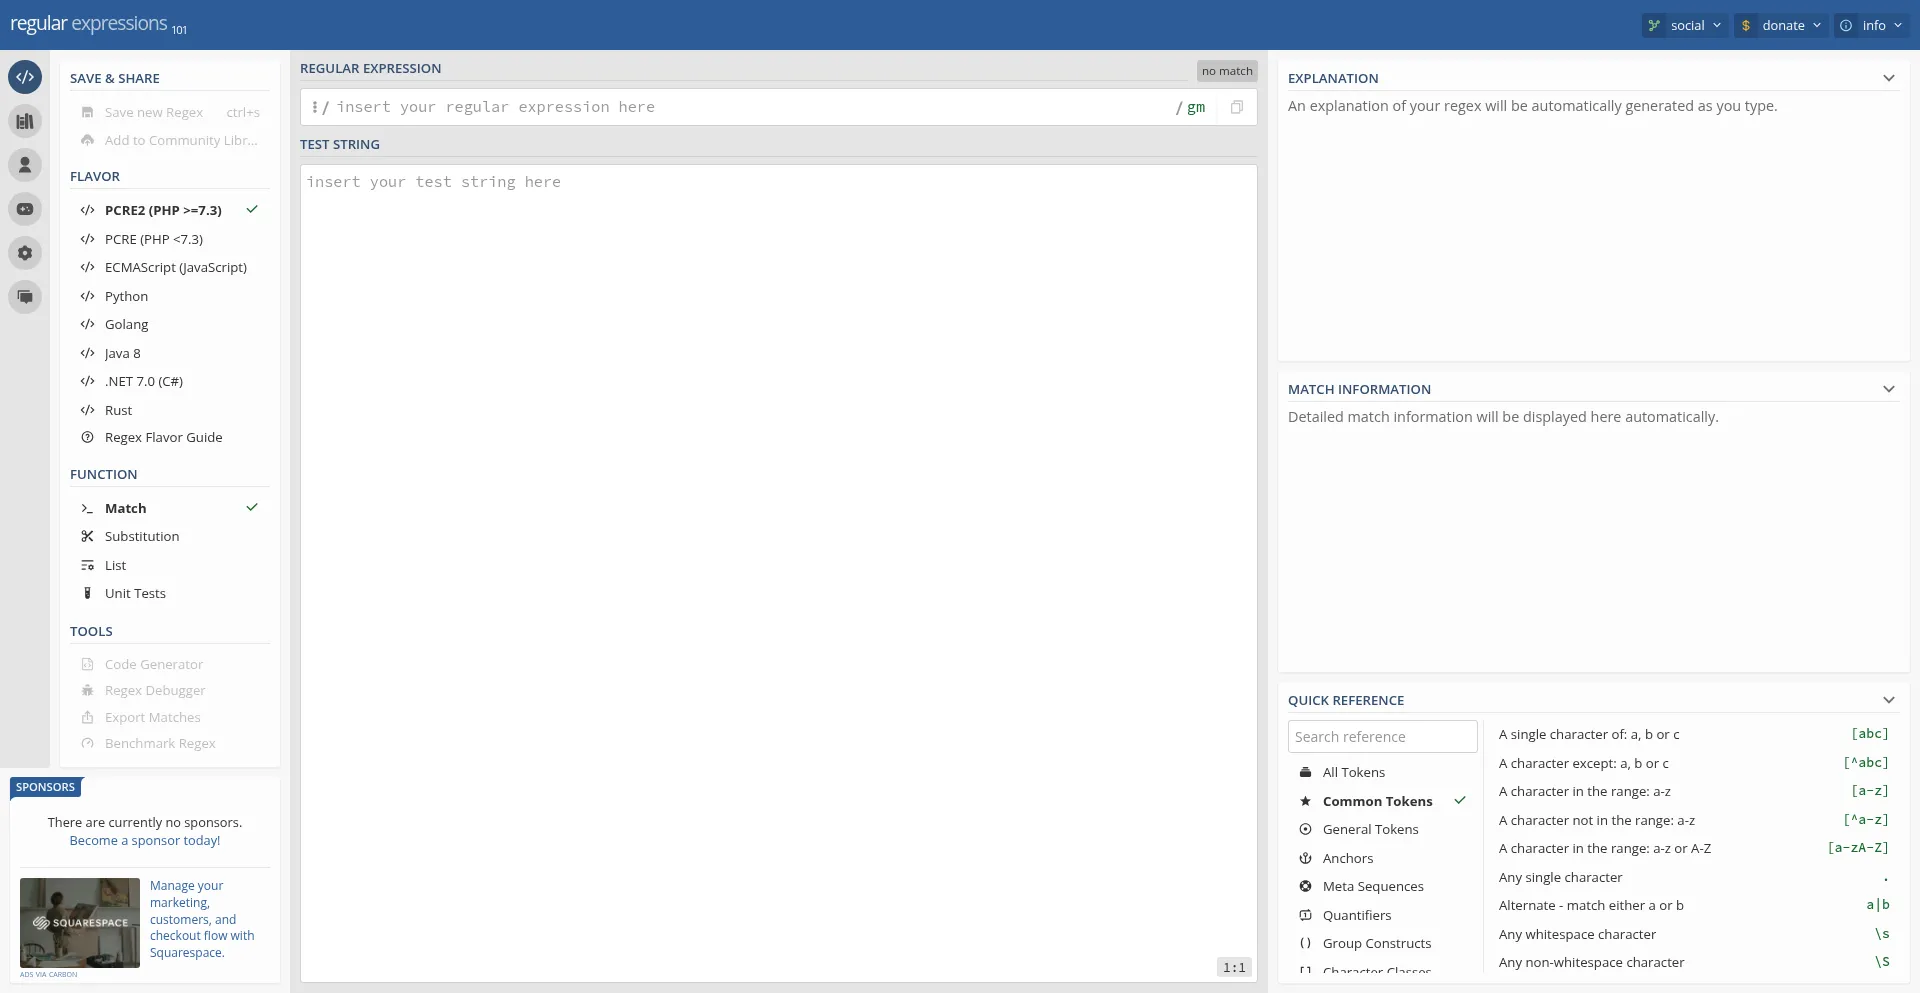Click the delimiter options dots icon
This screenshot has width=1920, height=993.
[314, 107]
